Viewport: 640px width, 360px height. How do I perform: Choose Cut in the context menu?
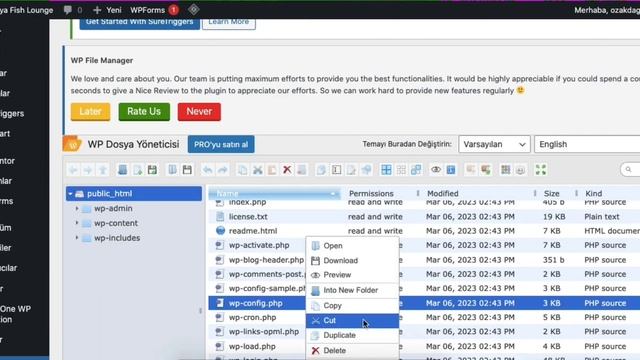click(x=352, y=321)
